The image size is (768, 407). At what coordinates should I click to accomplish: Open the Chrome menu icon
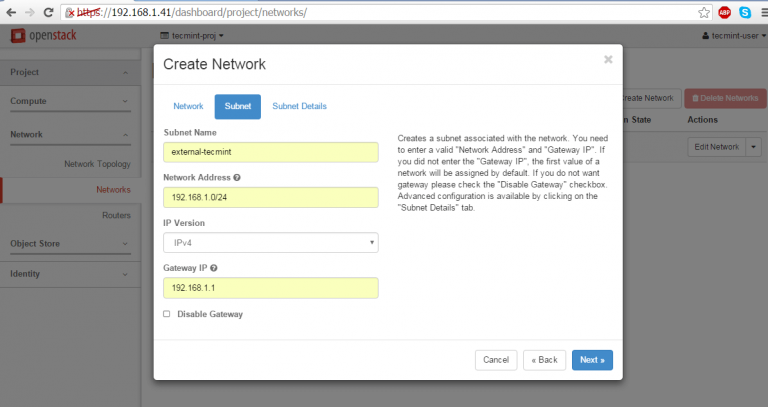tap(761, 13)
